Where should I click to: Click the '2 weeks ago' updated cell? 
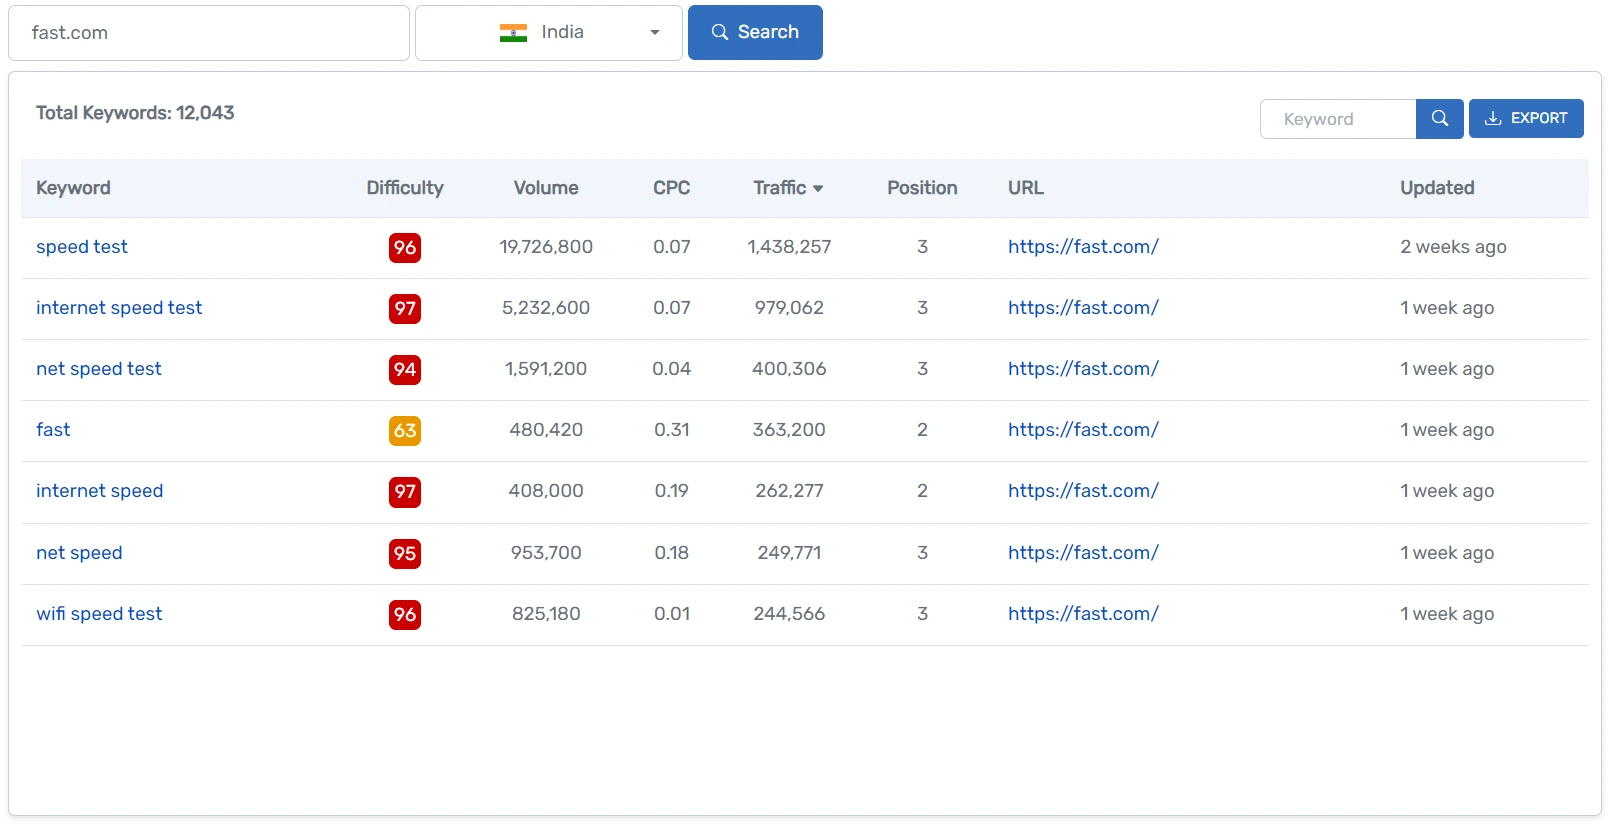click(x=1453, y=247)
